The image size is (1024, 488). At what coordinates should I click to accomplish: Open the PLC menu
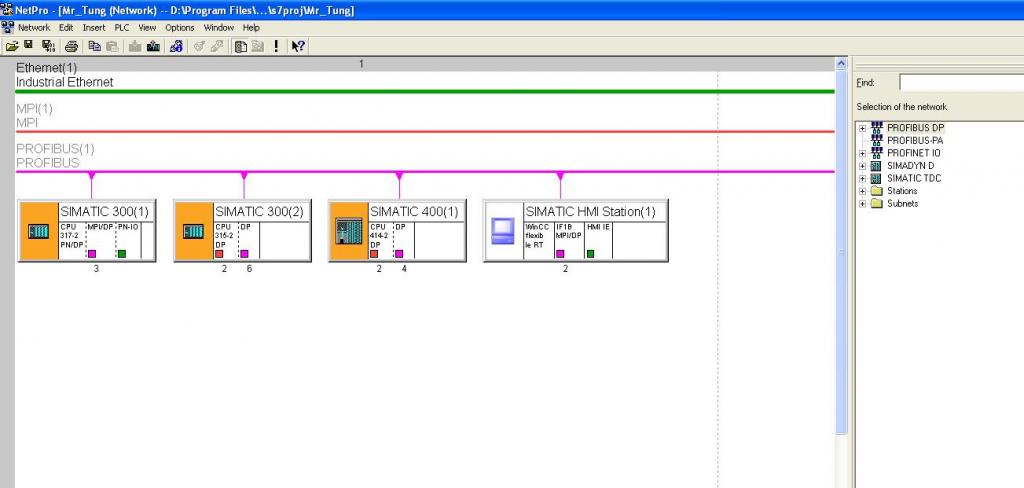122,27
